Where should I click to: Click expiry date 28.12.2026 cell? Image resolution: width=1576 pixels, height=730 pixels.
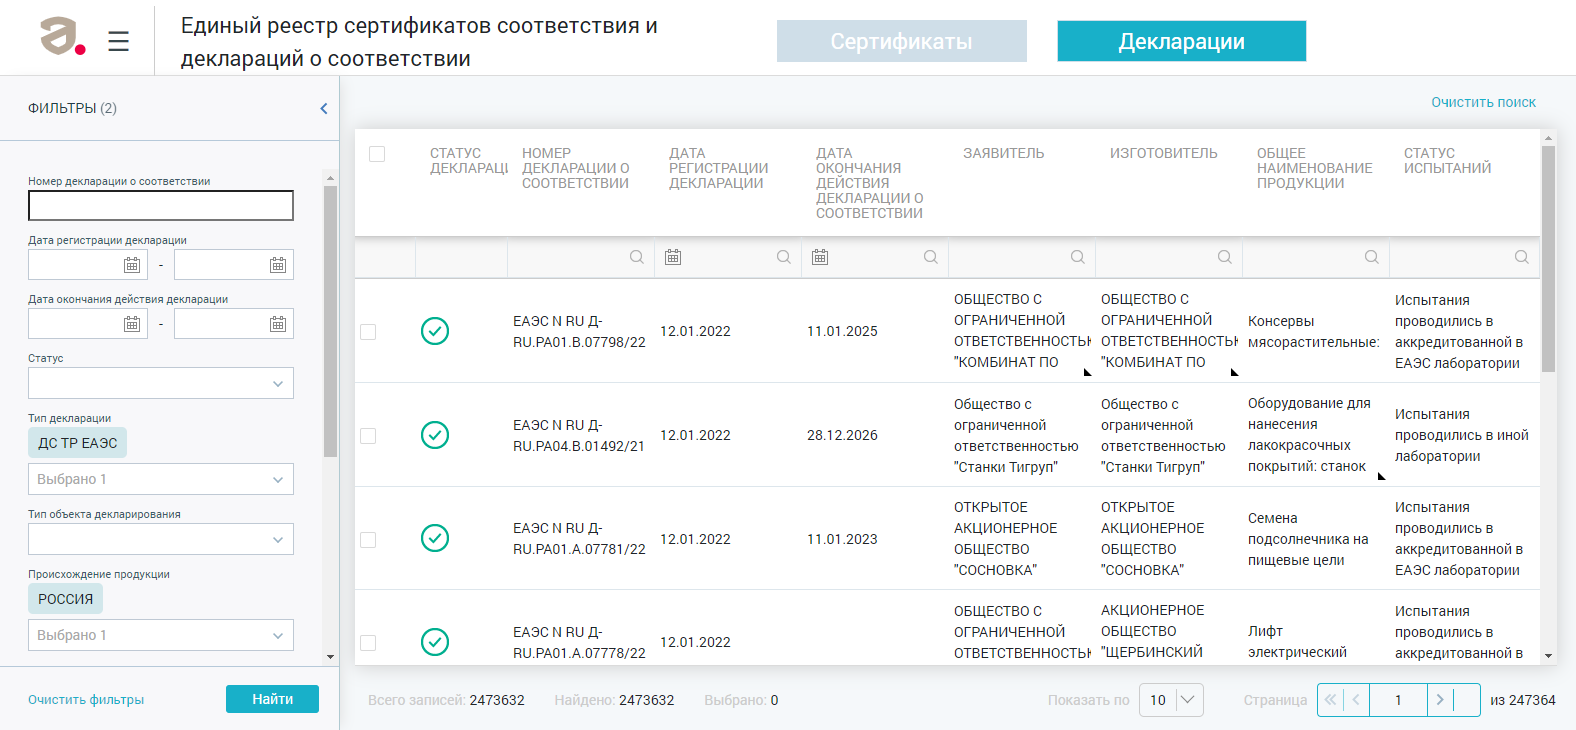(842, 435)
